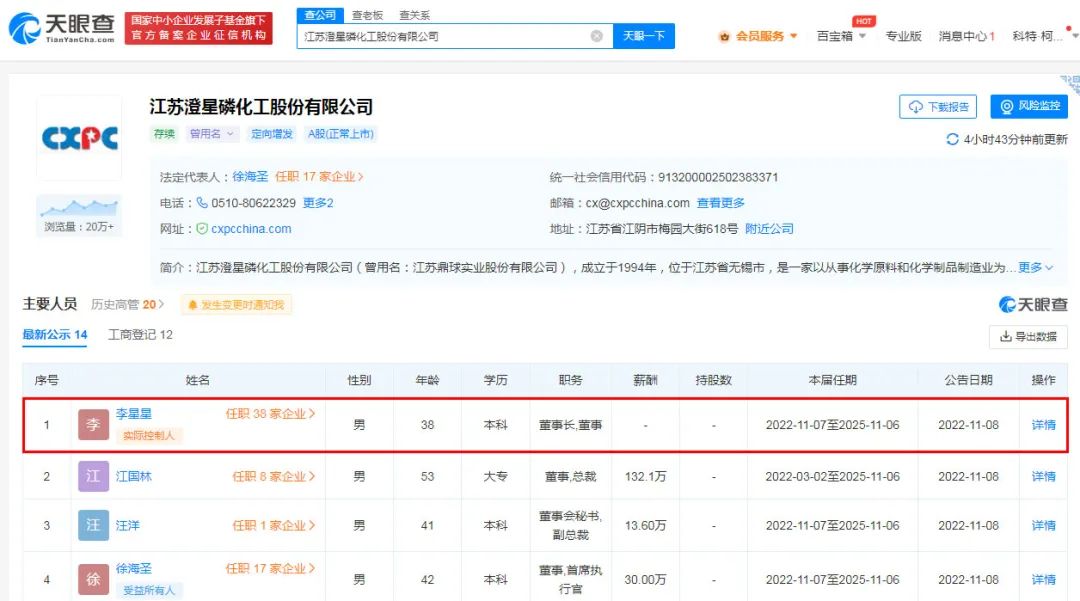Screen dimensions: 1080x601
Task: Click the 国家中小企业发展子基金 red banner
Action: (x=198, y=28)
